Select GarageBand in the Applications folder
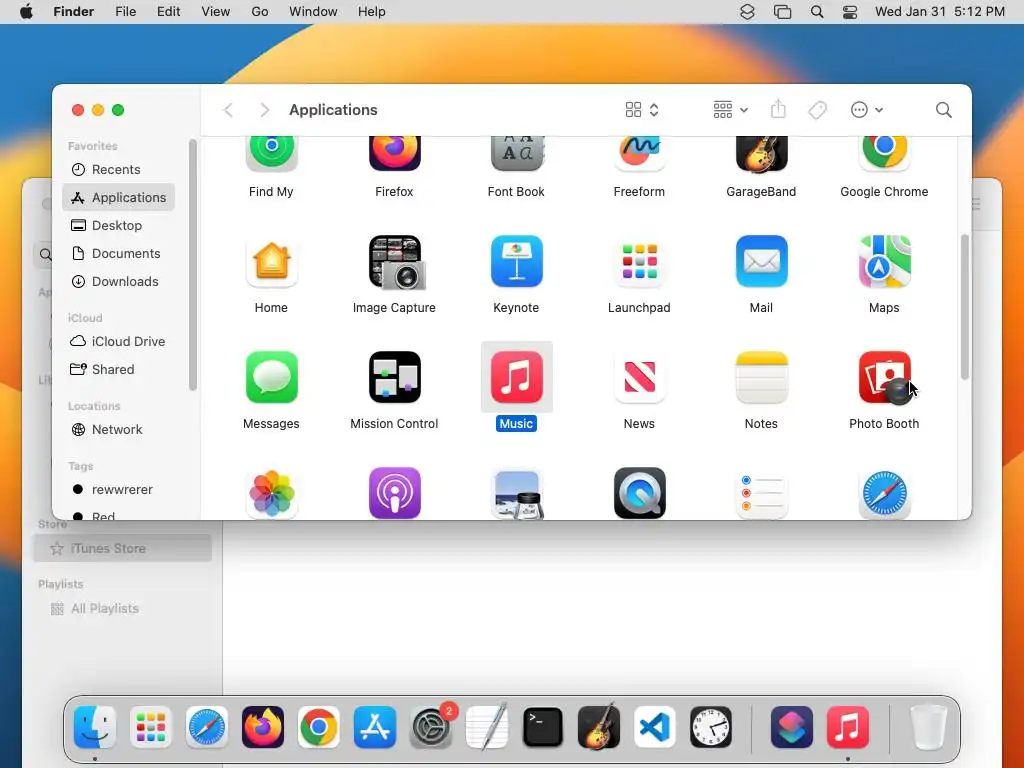Image resolution: width=1024 pixels, height=768 pixels. click(761, 153)
